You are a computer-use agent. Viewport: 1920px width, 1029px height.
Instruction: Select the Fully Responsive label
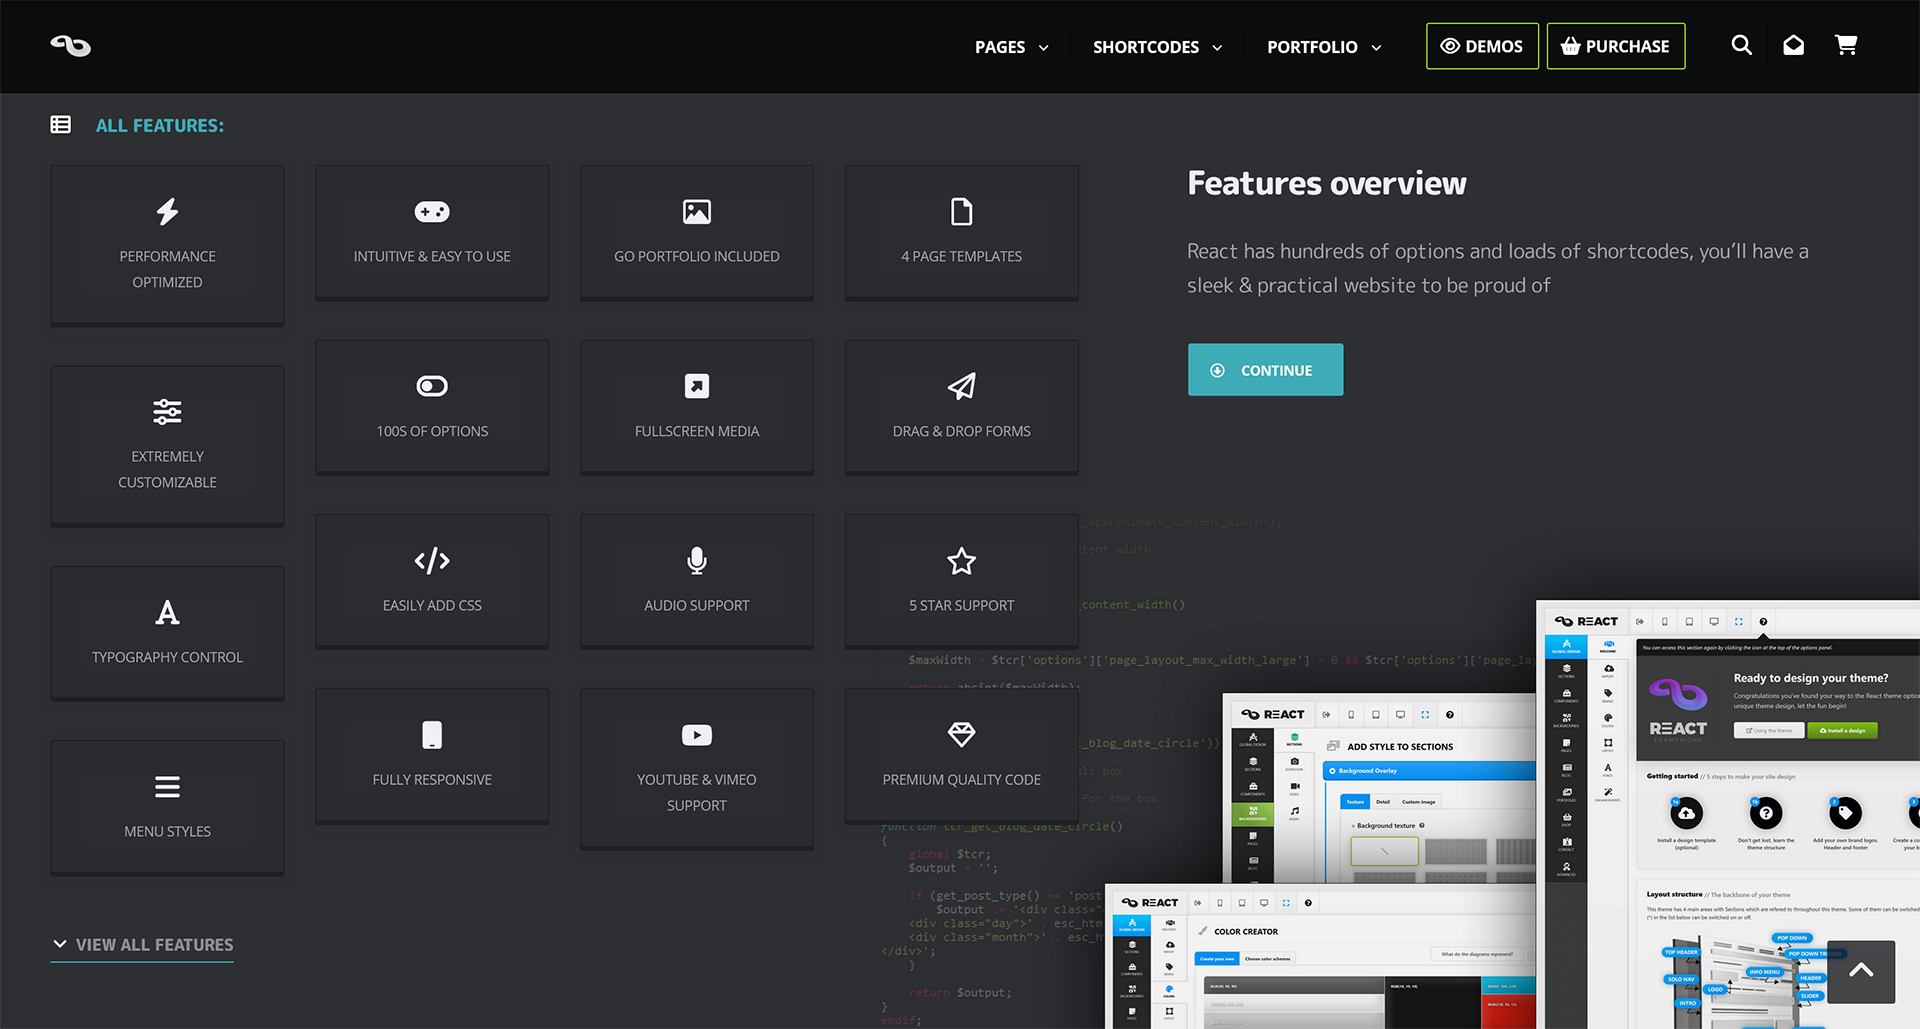pos(432,779)
